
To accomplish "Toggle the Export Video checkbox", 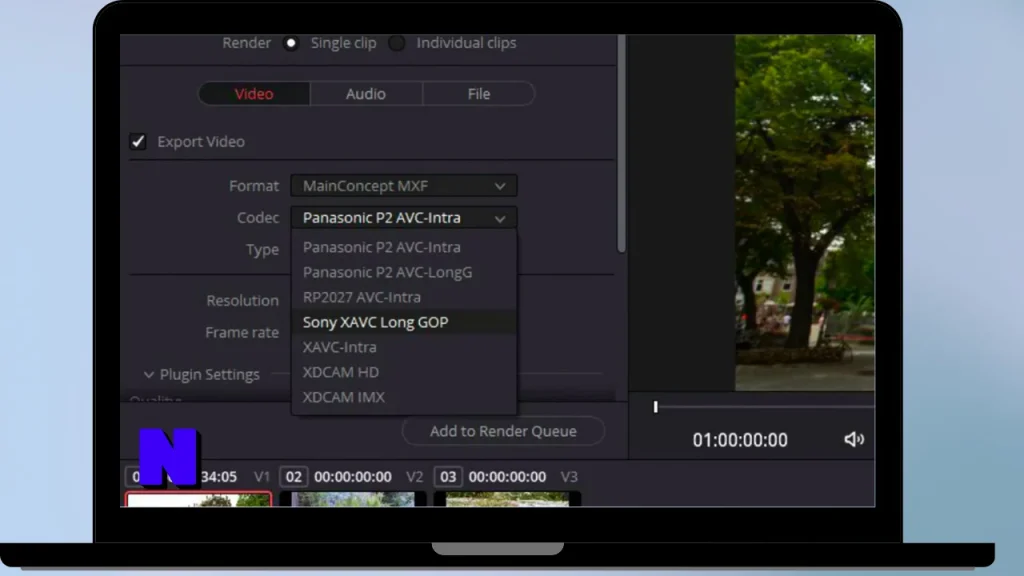I will 138,141.
